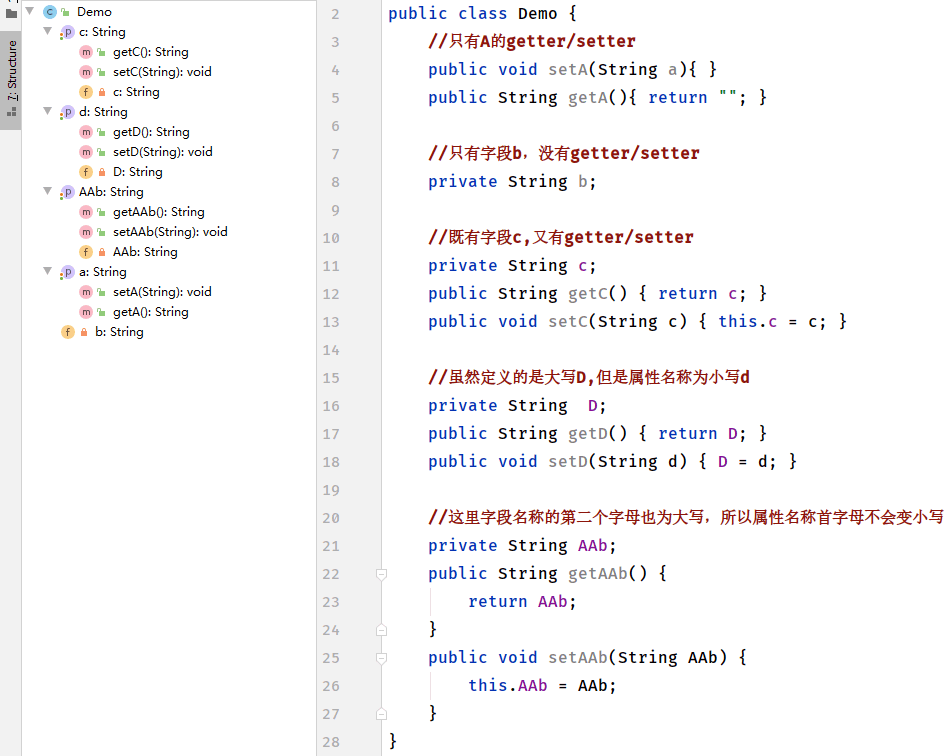Click field icon beside 'D: String'
This screenshot has height=756, width=949.
click(86, 172)
